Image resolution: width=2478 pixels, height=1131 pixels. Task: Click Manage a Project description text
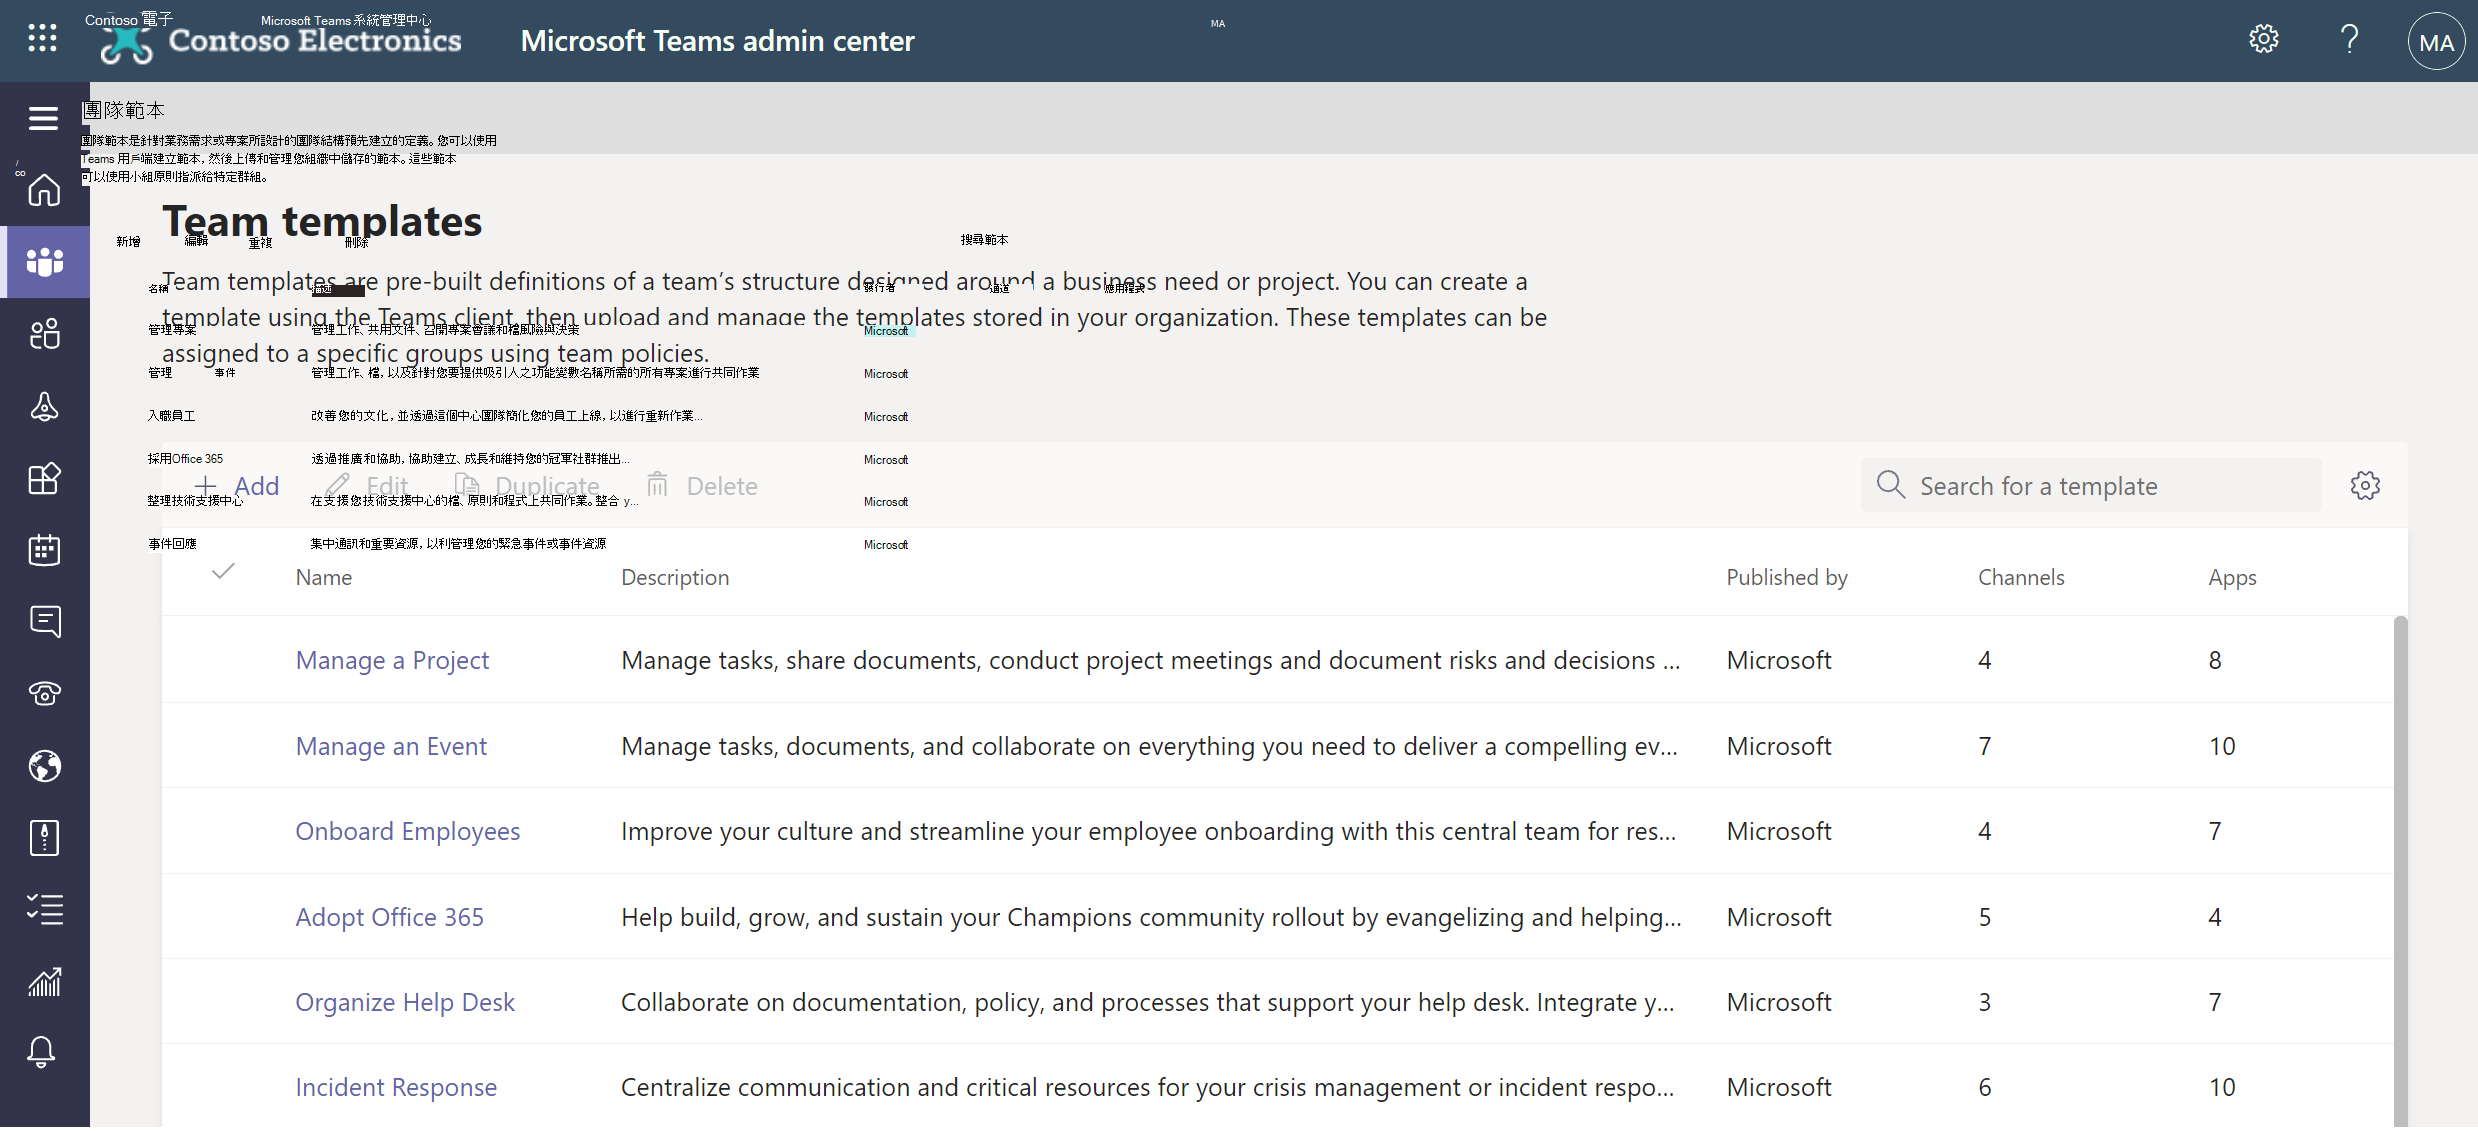[1151, 660]
